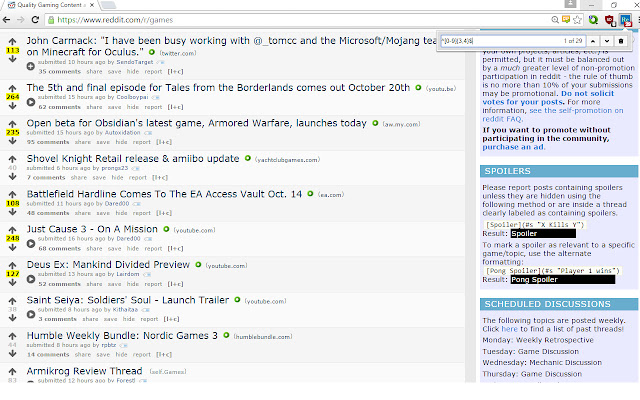This screenshot has height=400, width=640.
Task: Close the Quality Gaming Content tab
Action: click(92, 5)
